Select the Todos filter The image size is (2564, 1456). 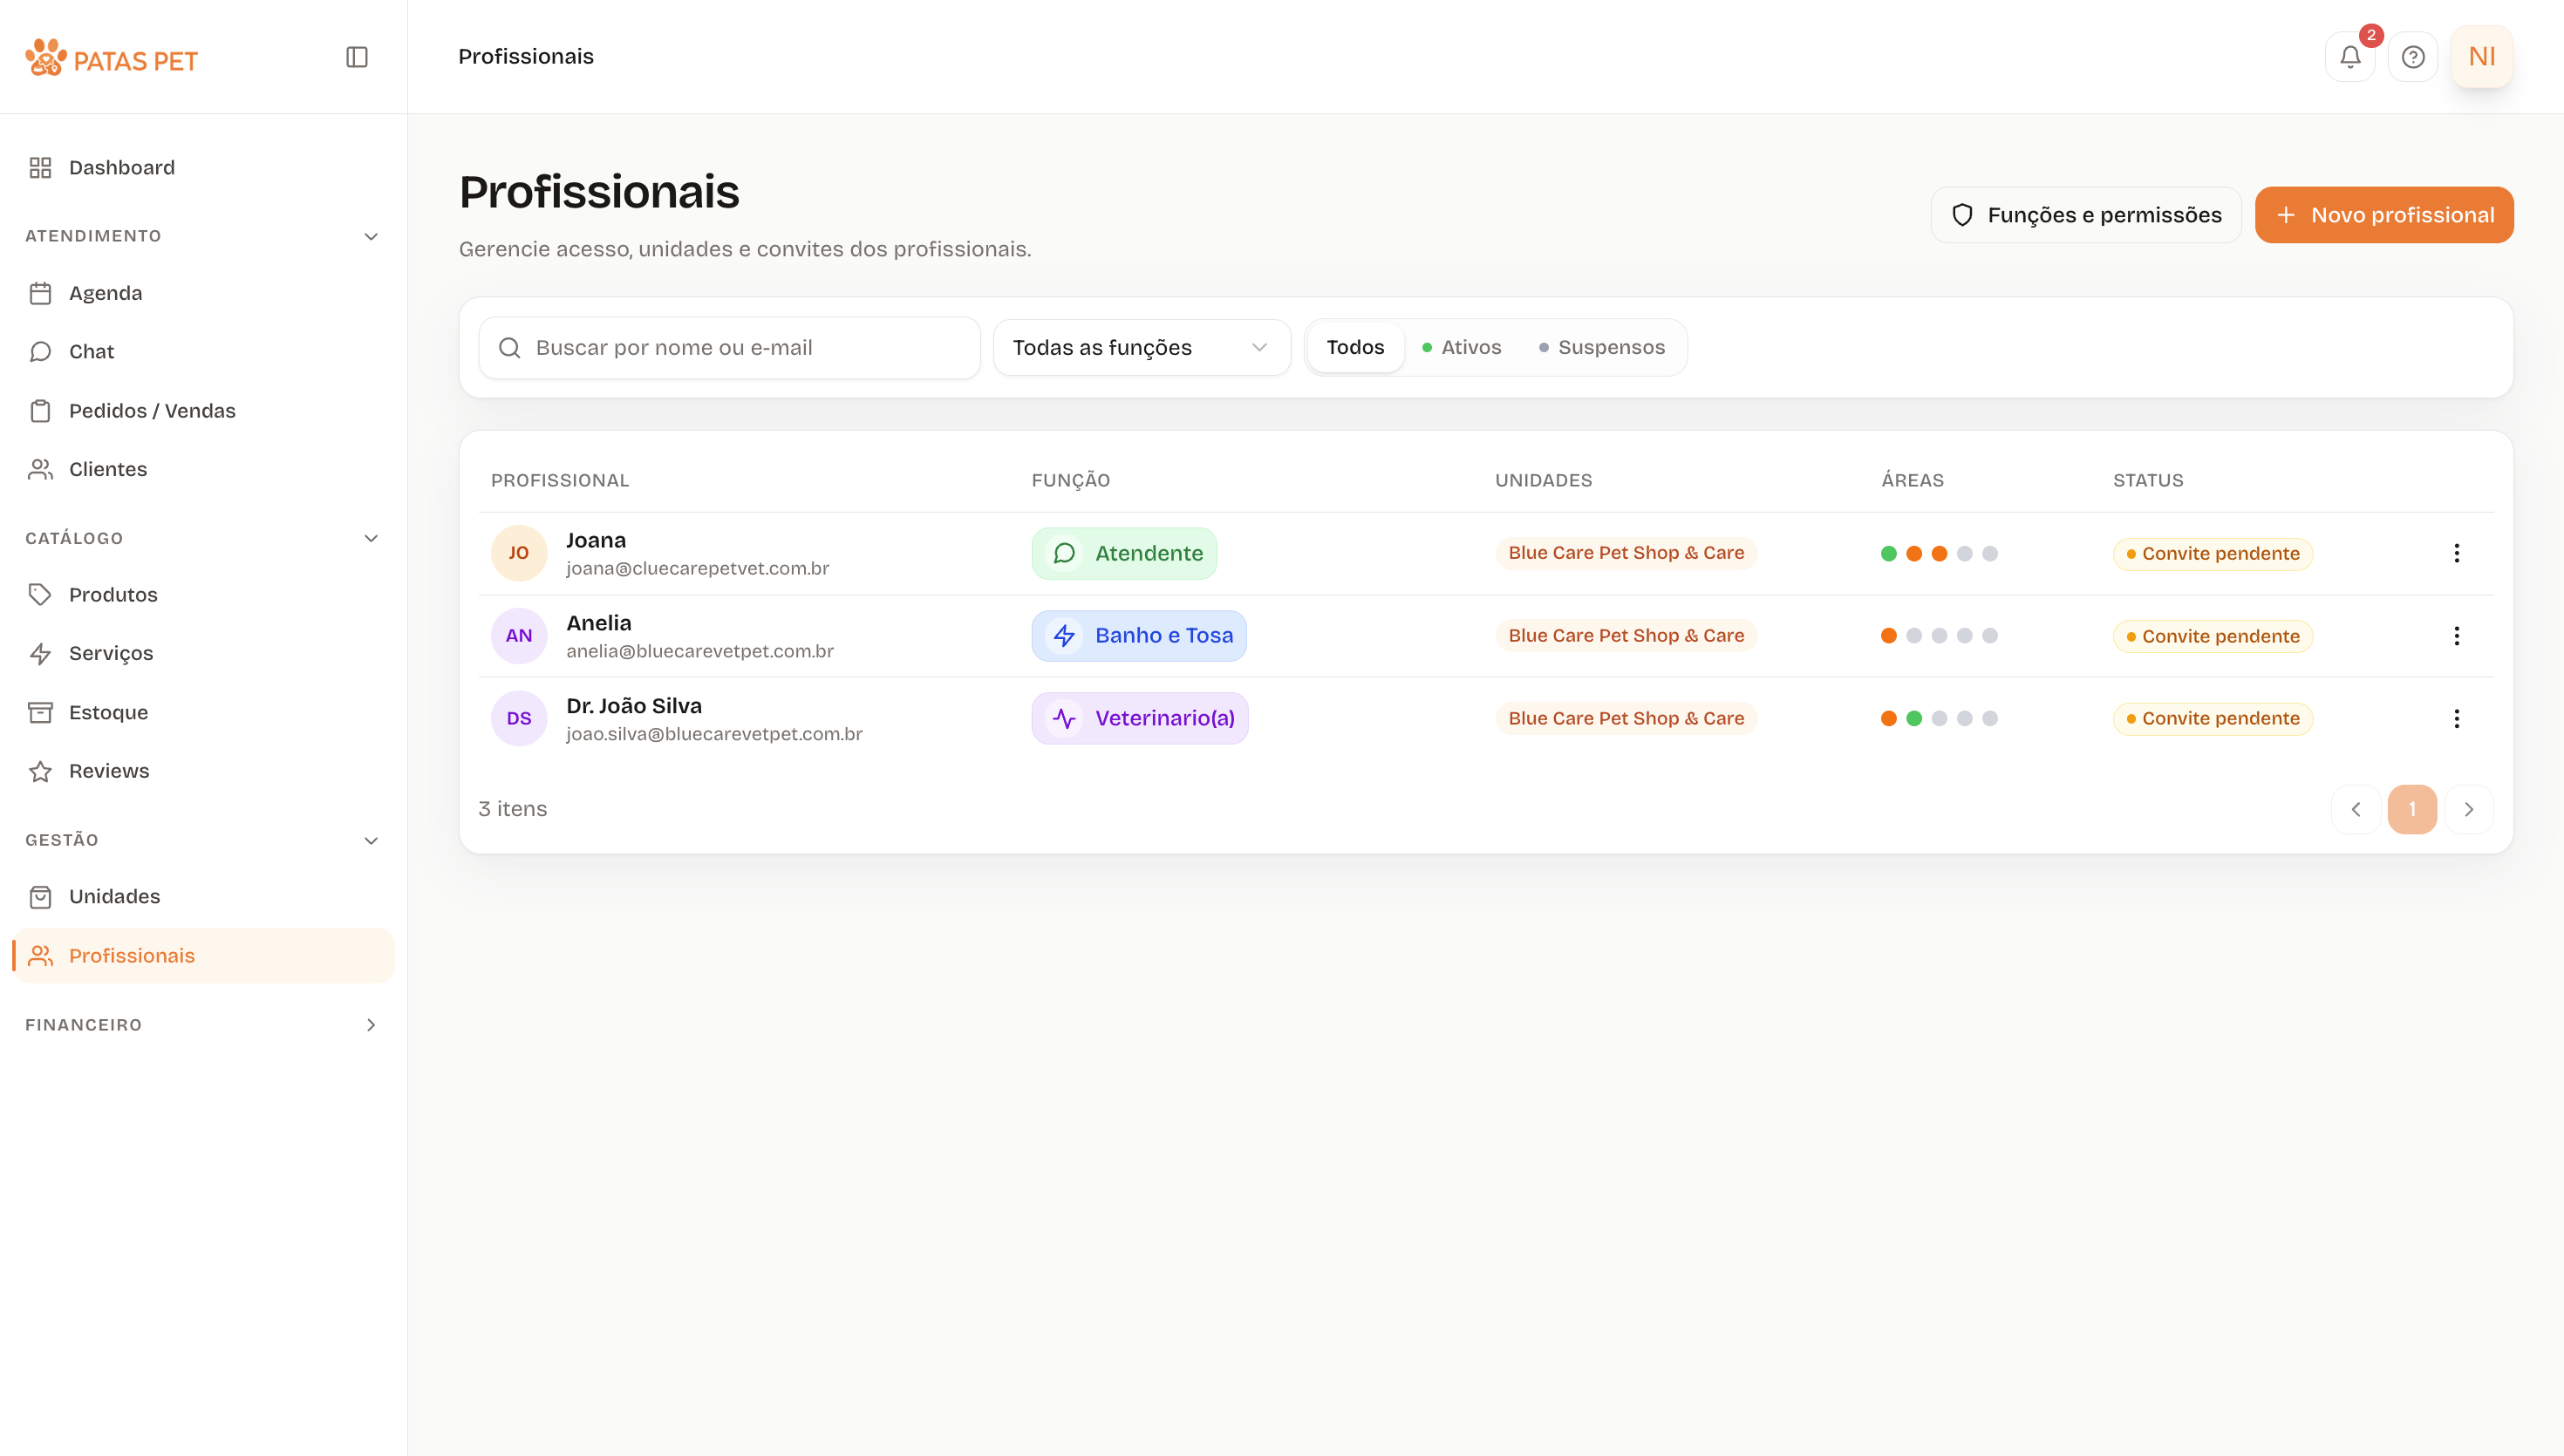pyautogui.click(x=1355, y=347)
